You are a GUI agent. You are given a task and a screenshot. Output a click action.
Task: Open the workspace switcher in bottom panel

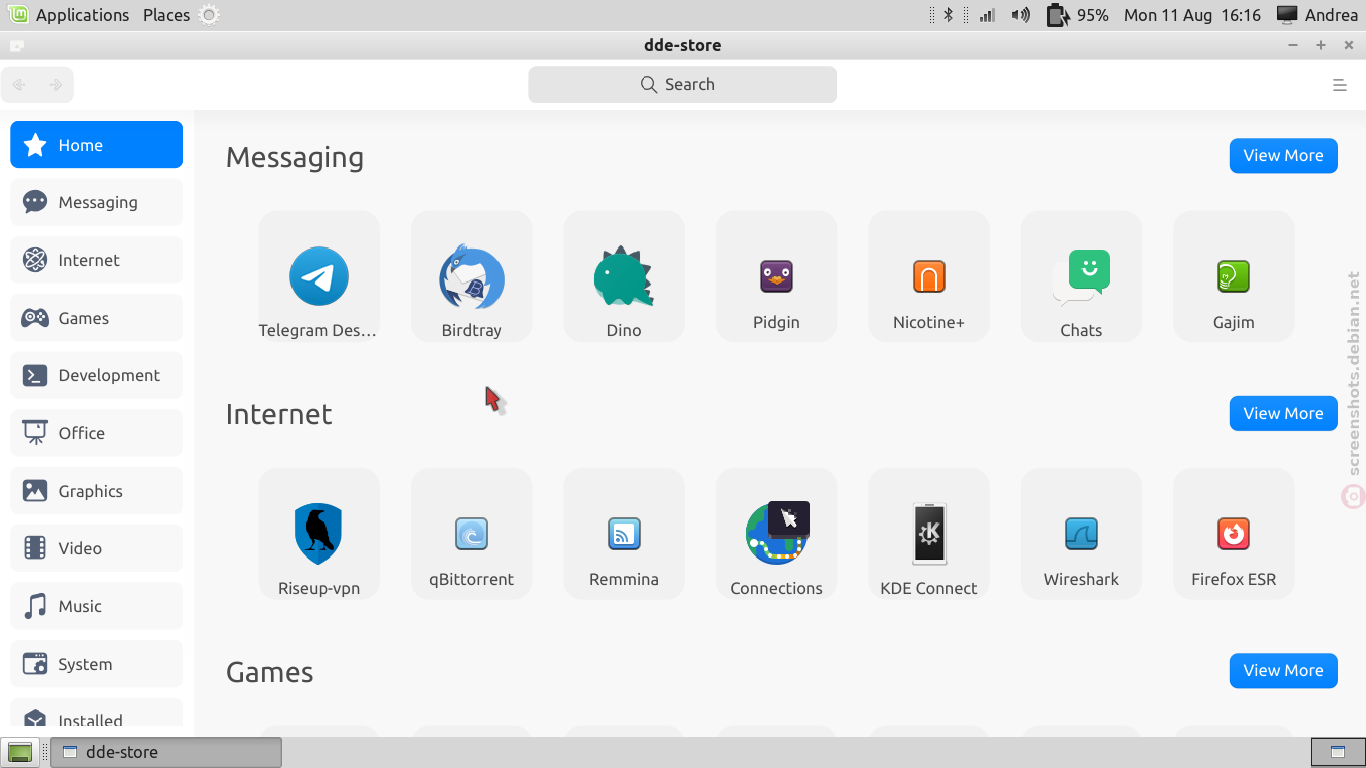[x=1337, y=752]
